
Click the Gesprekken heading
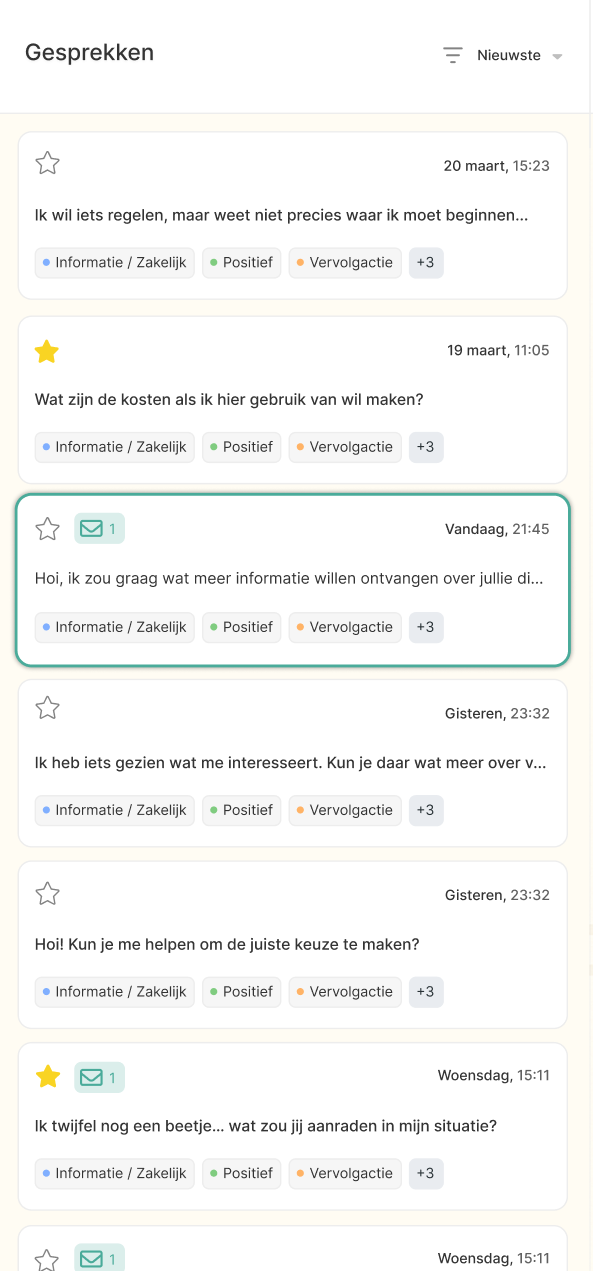click(90, 53)
